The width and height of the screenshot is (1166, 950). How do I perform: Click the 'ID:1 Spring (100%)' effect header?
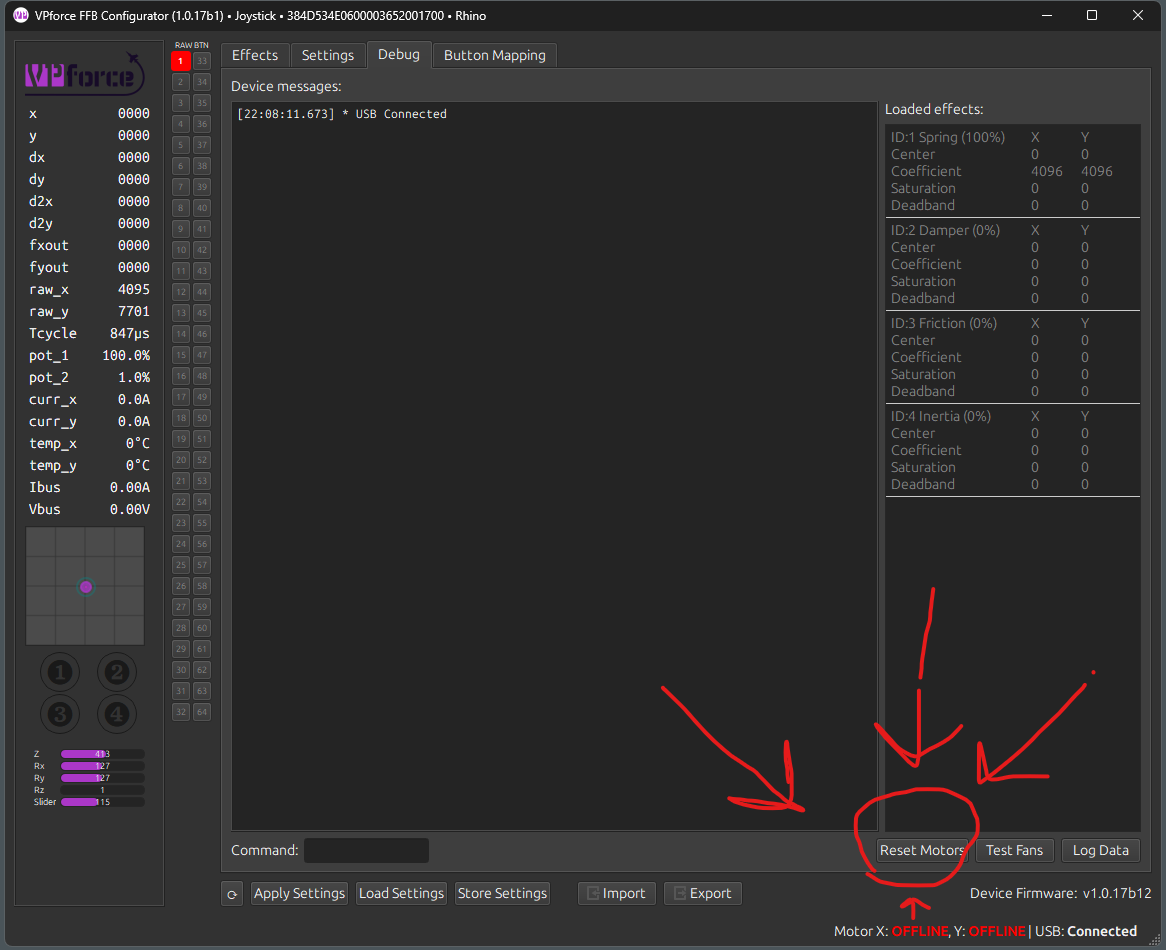click(x=948, y=137)
